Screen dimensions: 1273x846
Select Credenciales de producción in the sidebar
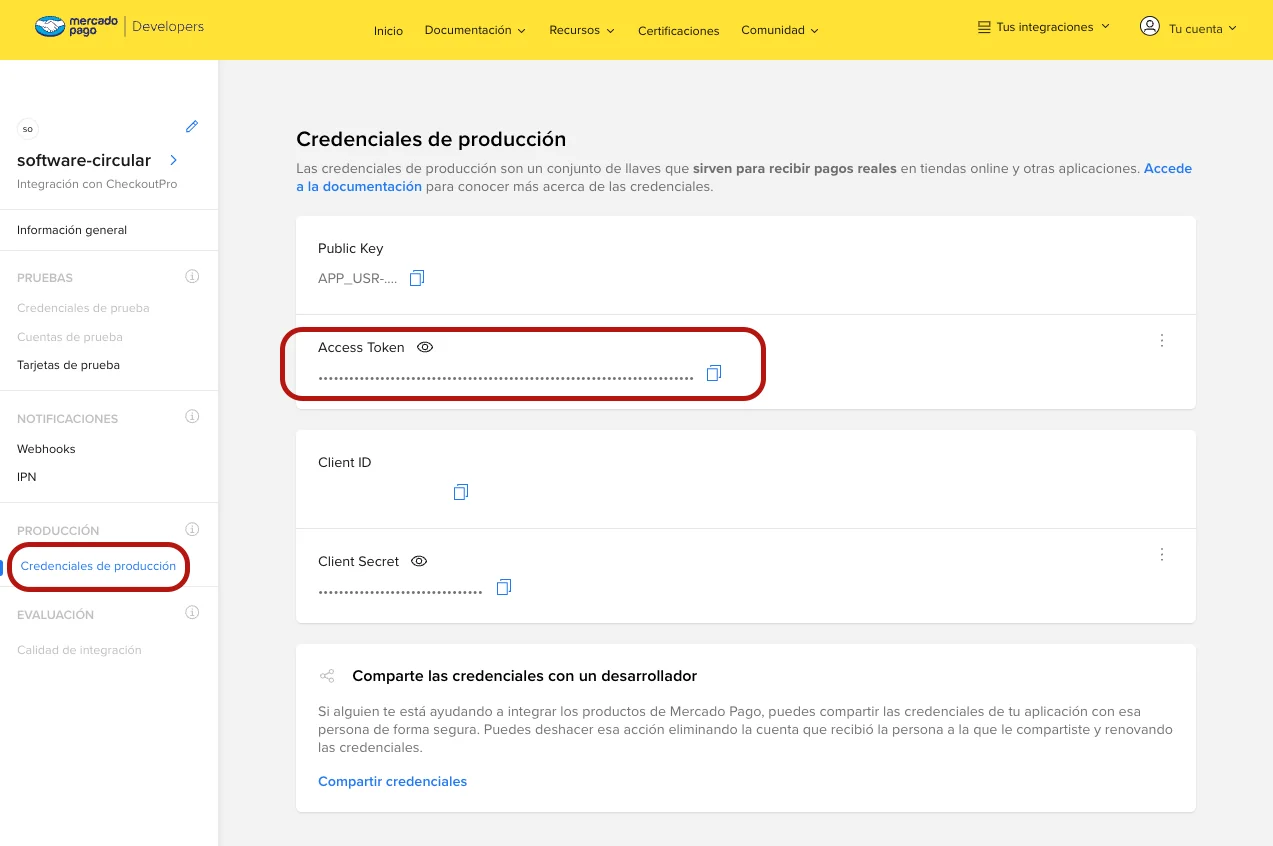98,566
